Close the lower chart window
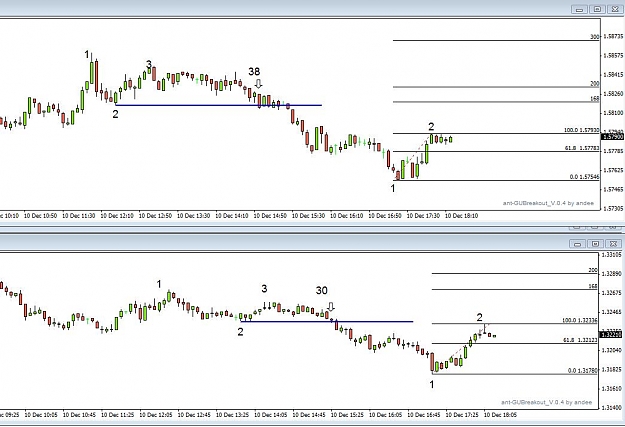 pos(614,244)
